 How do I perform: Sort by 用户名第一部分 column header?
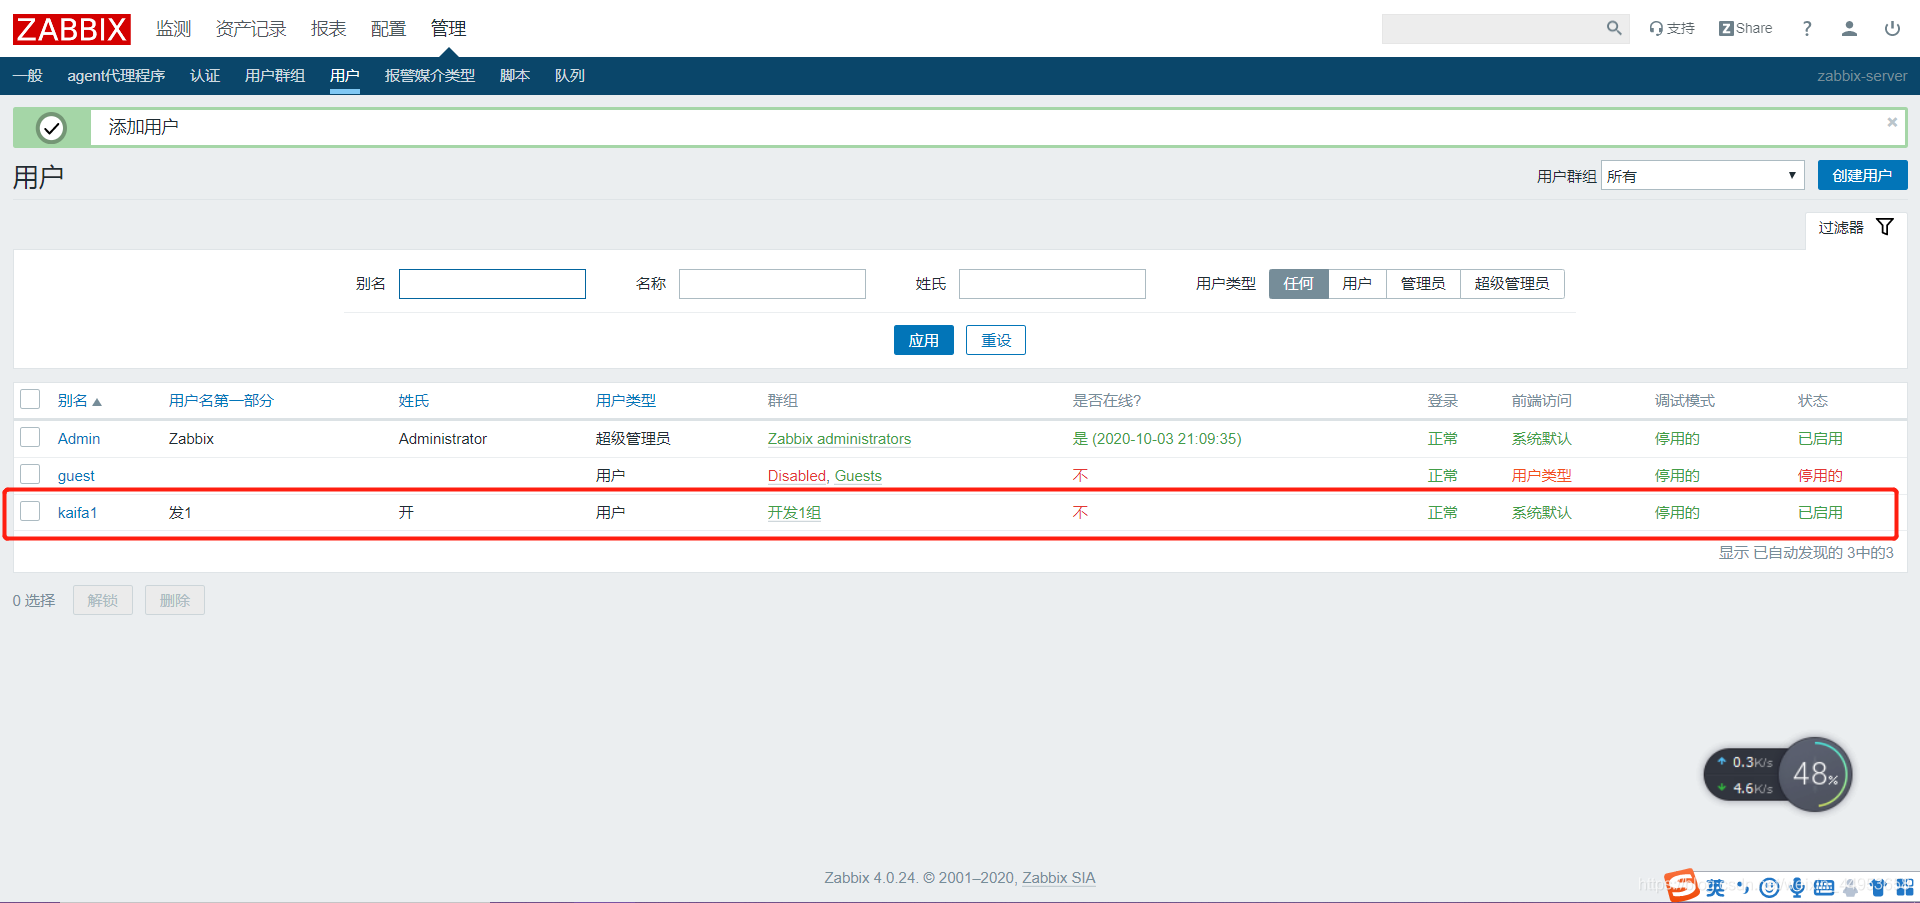pos(221,401)
